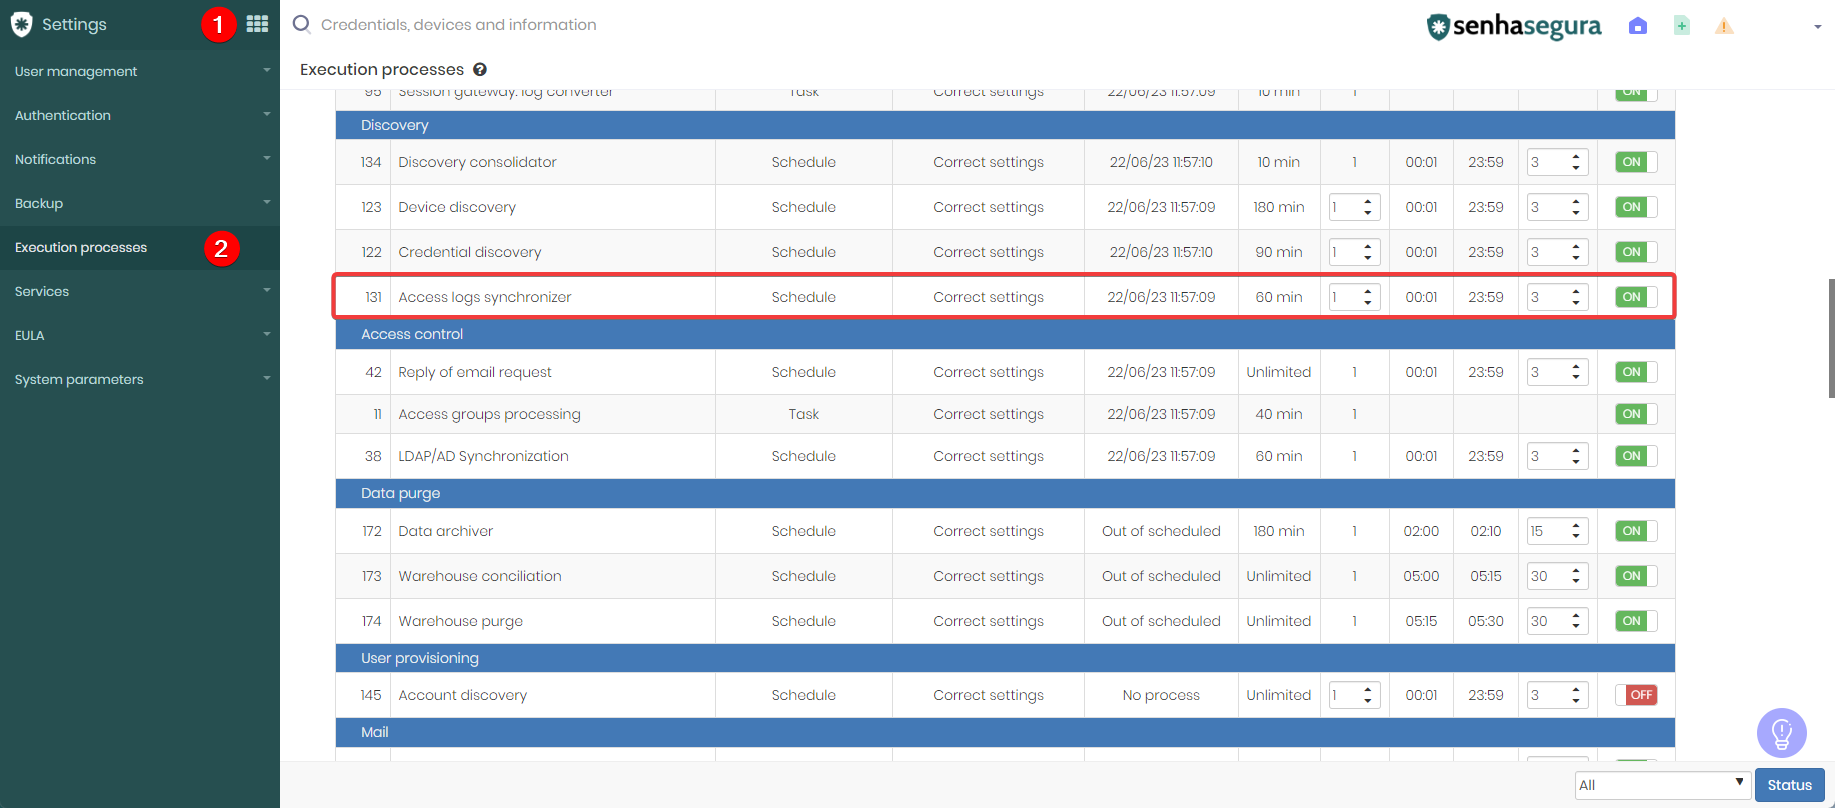
Task: Expand Services menu
Action: 140,291
